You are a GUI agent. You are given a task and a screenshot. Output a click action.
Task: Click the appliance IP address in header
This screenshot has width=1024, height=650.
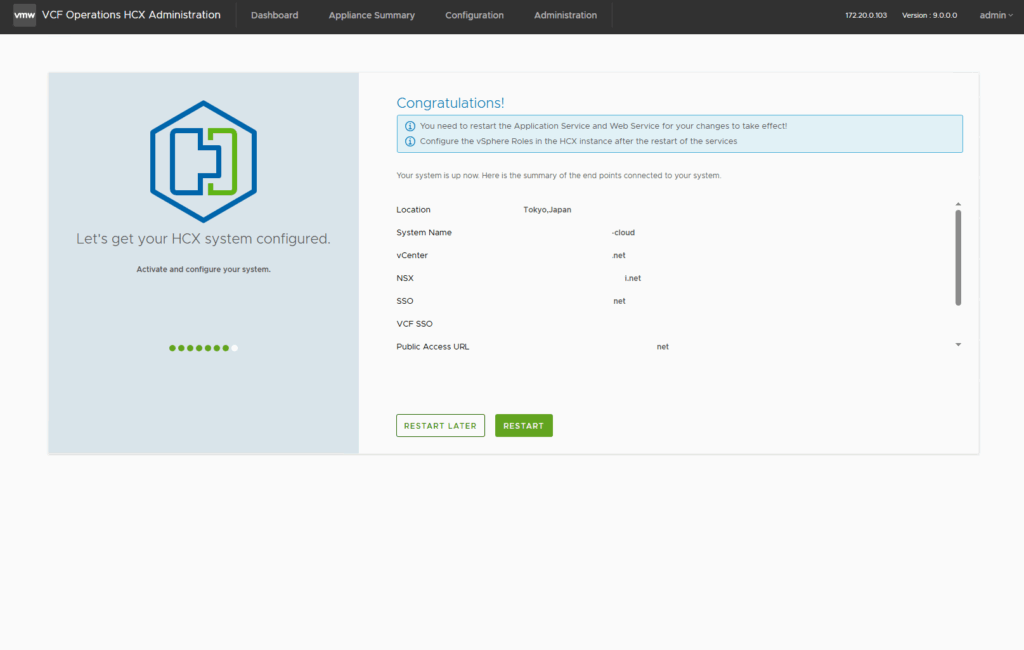[865, 15]
